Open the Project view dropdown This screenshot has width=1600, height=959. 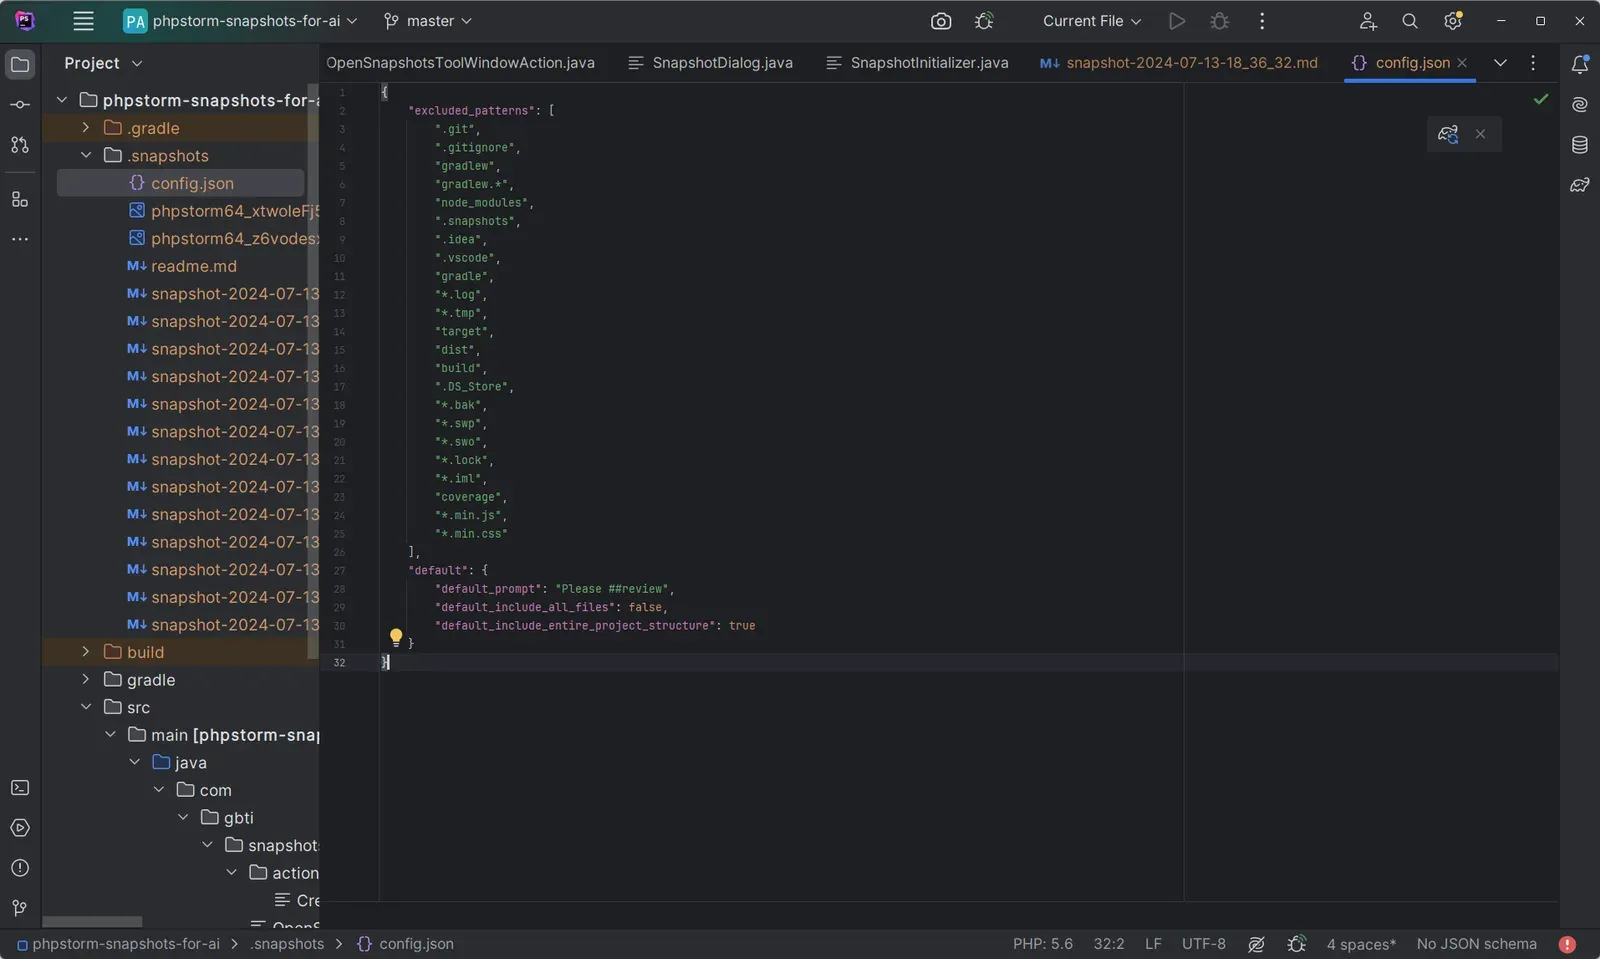(x=103, y=63)
